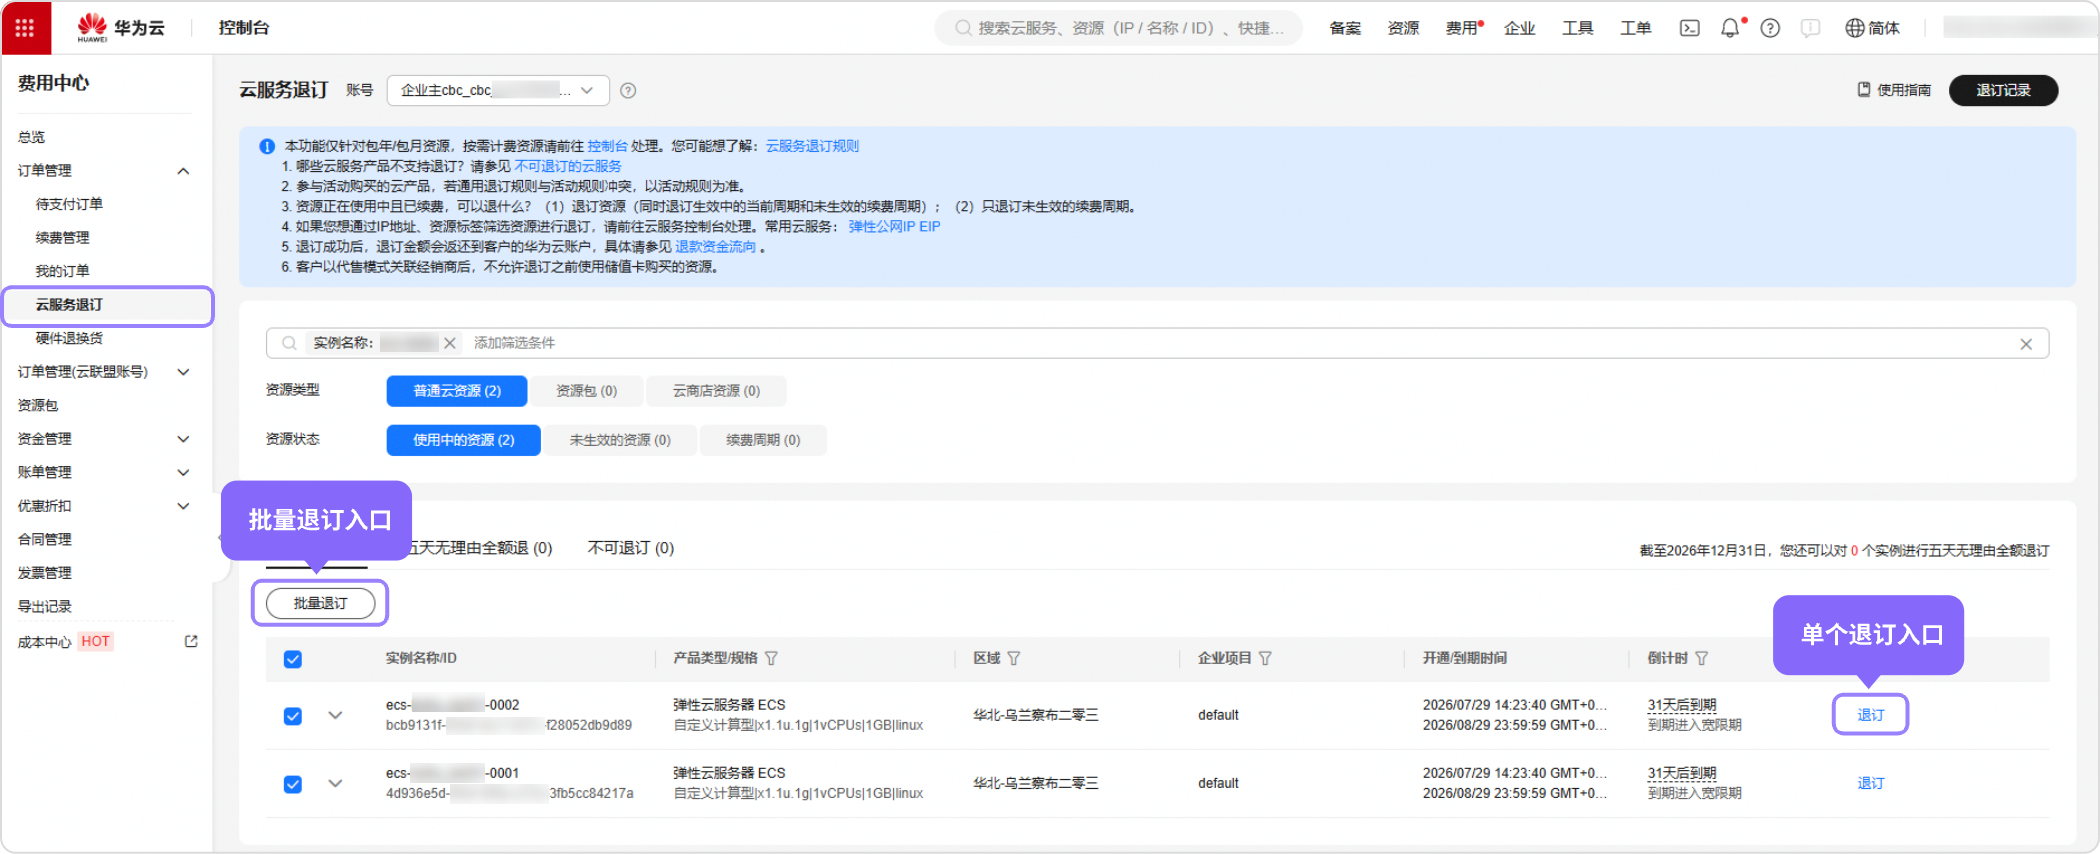
Task: Select the 未生效的资源 (0) status
Action: tap(620, 440)
